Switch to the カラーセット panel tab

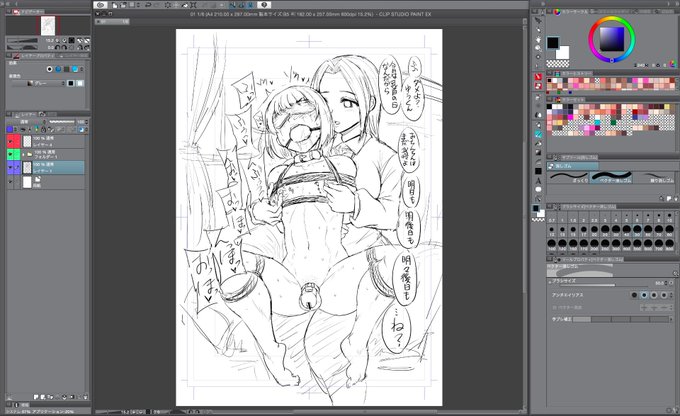pyautogui.click(x=568, y=99)
